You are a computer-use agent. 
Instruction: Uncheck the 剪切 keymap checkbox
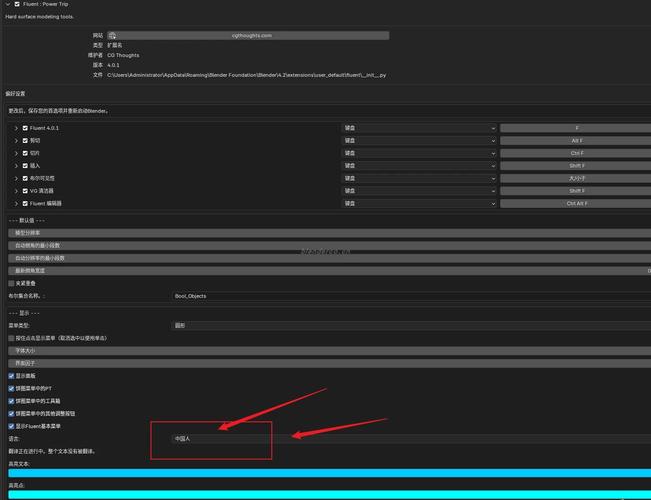point(25,140)
